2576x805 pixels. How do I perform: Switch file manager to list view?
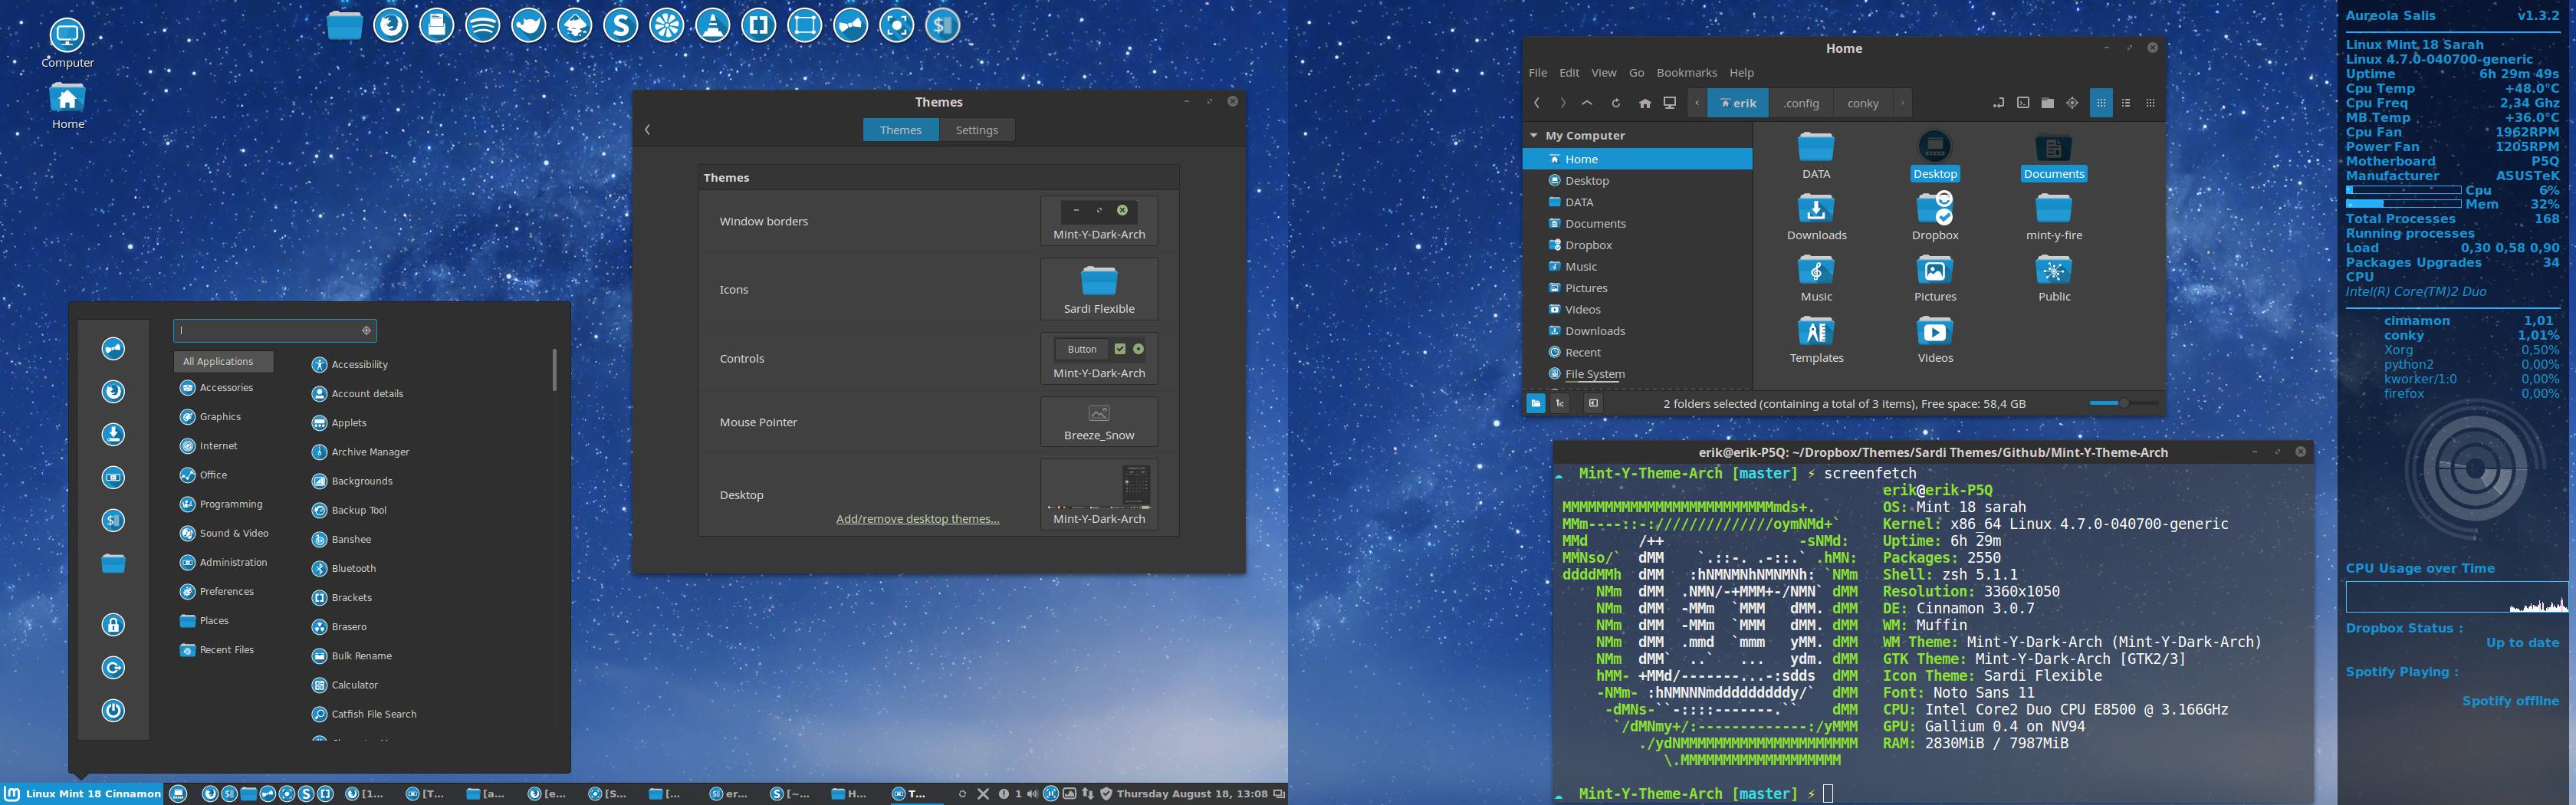click(x=2126, y=103)
